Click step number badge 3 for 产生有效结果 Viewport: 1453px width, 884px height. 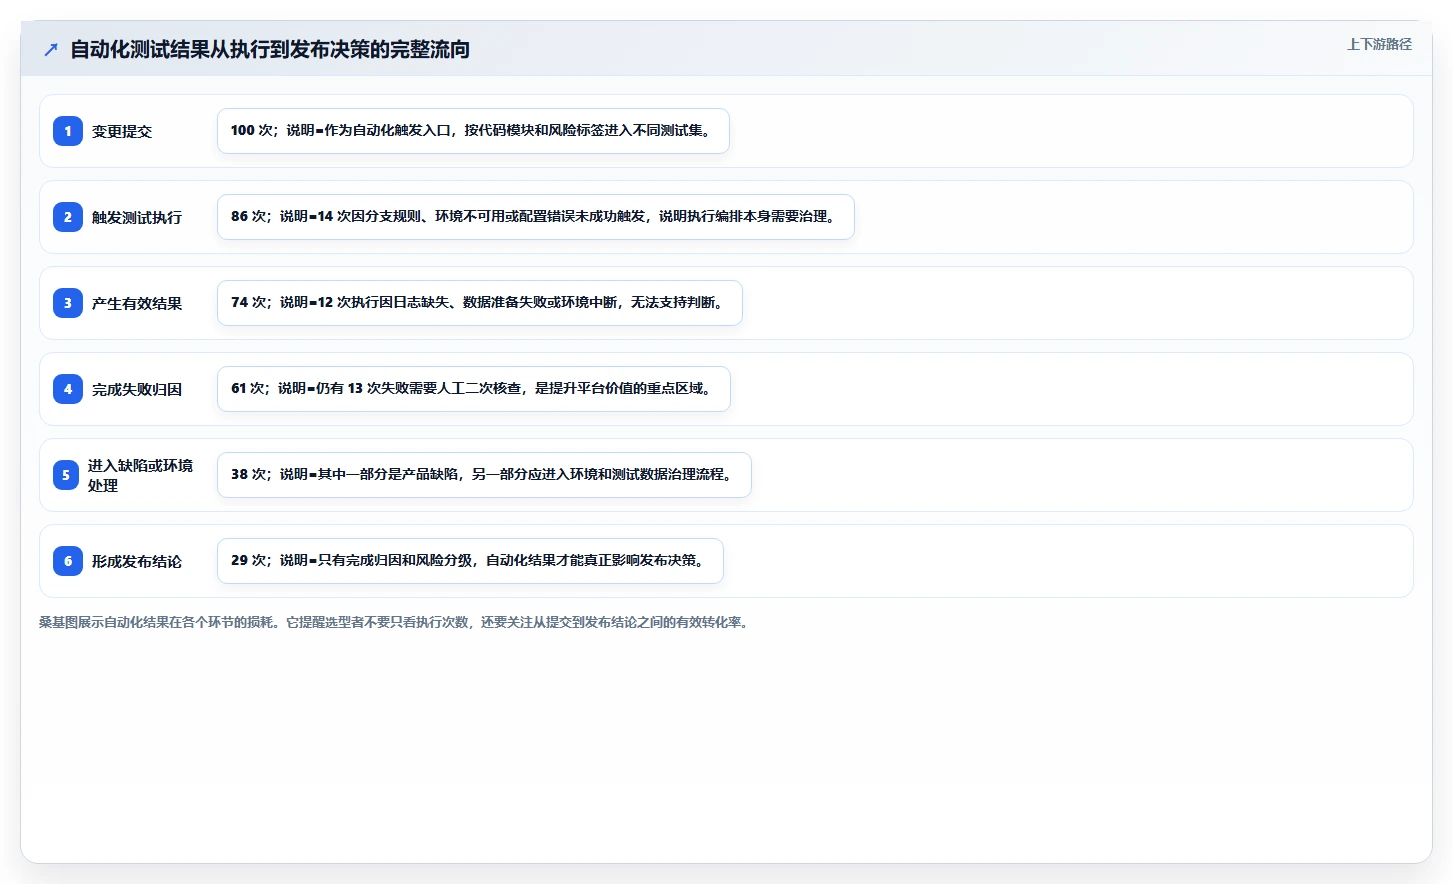68,303
